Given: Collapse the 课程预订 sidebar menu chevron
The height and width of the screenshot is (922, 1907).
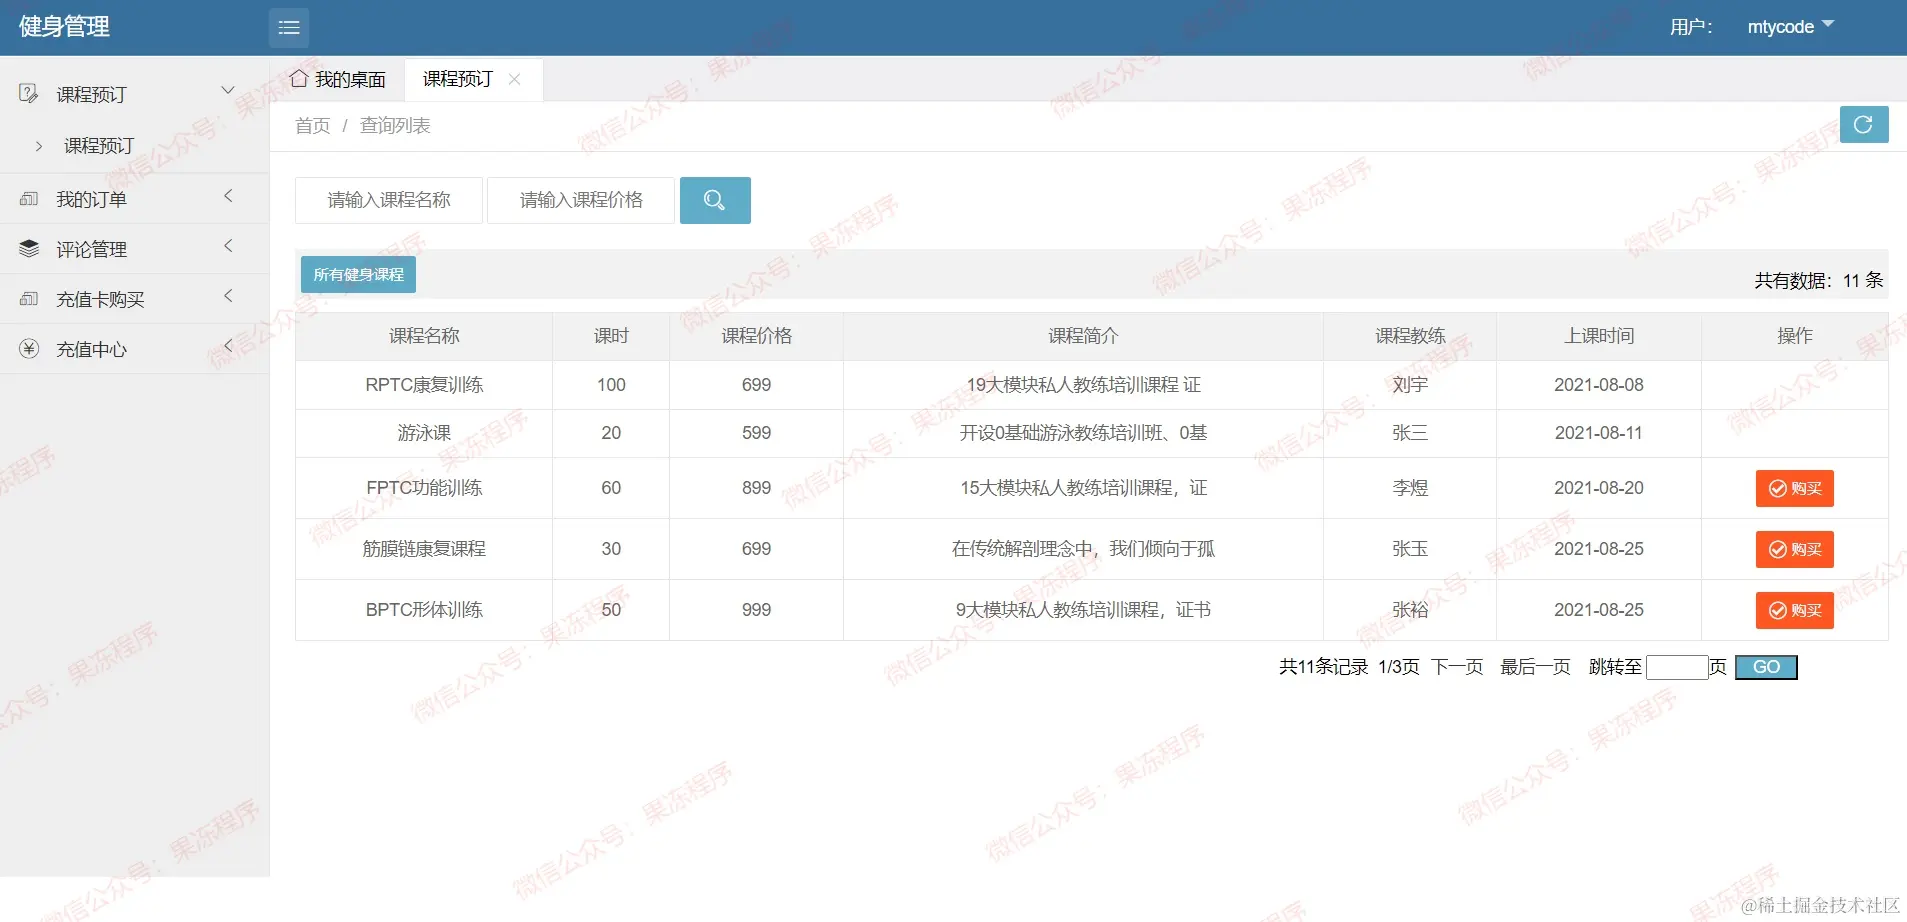Looking at the screenshot, I should 228,91.
